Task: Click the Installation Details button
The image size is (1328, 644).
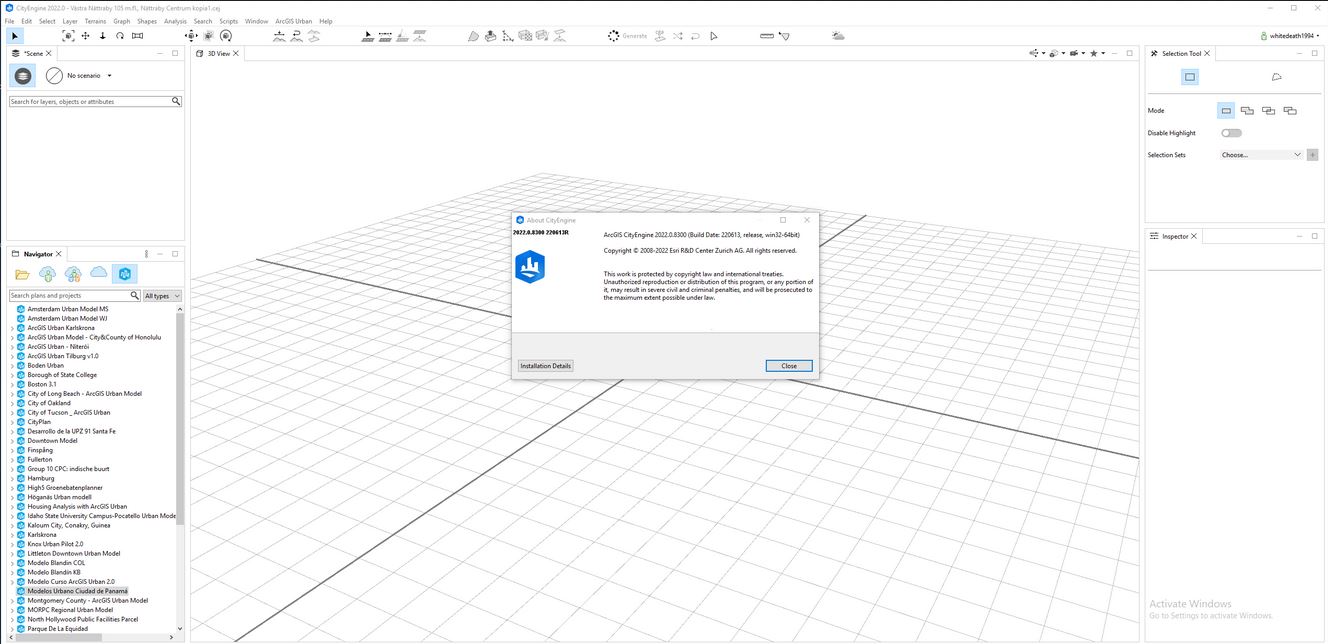Action: (545, 365)
